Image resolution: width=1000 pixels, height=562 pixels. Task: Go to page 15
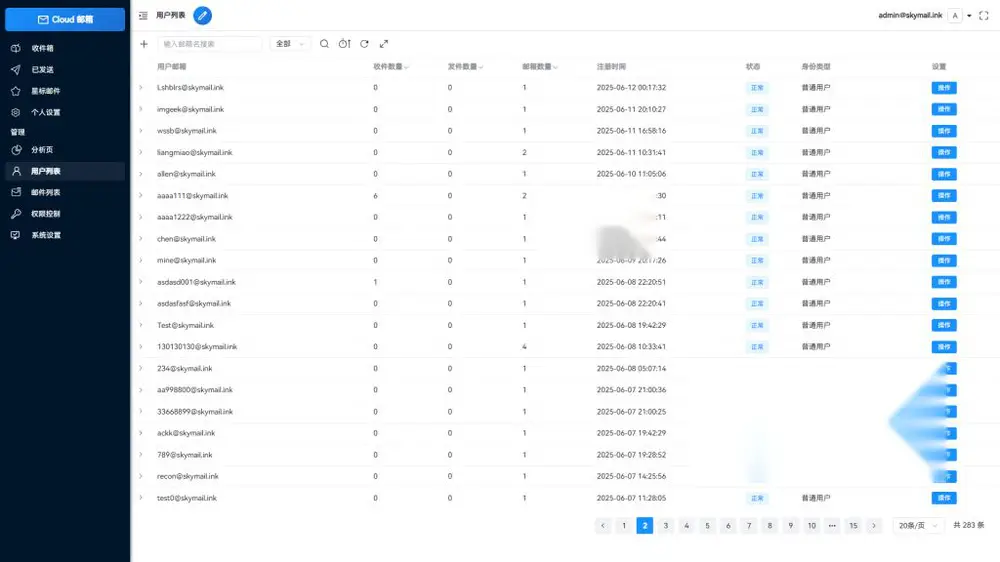(x=853, y=526)
